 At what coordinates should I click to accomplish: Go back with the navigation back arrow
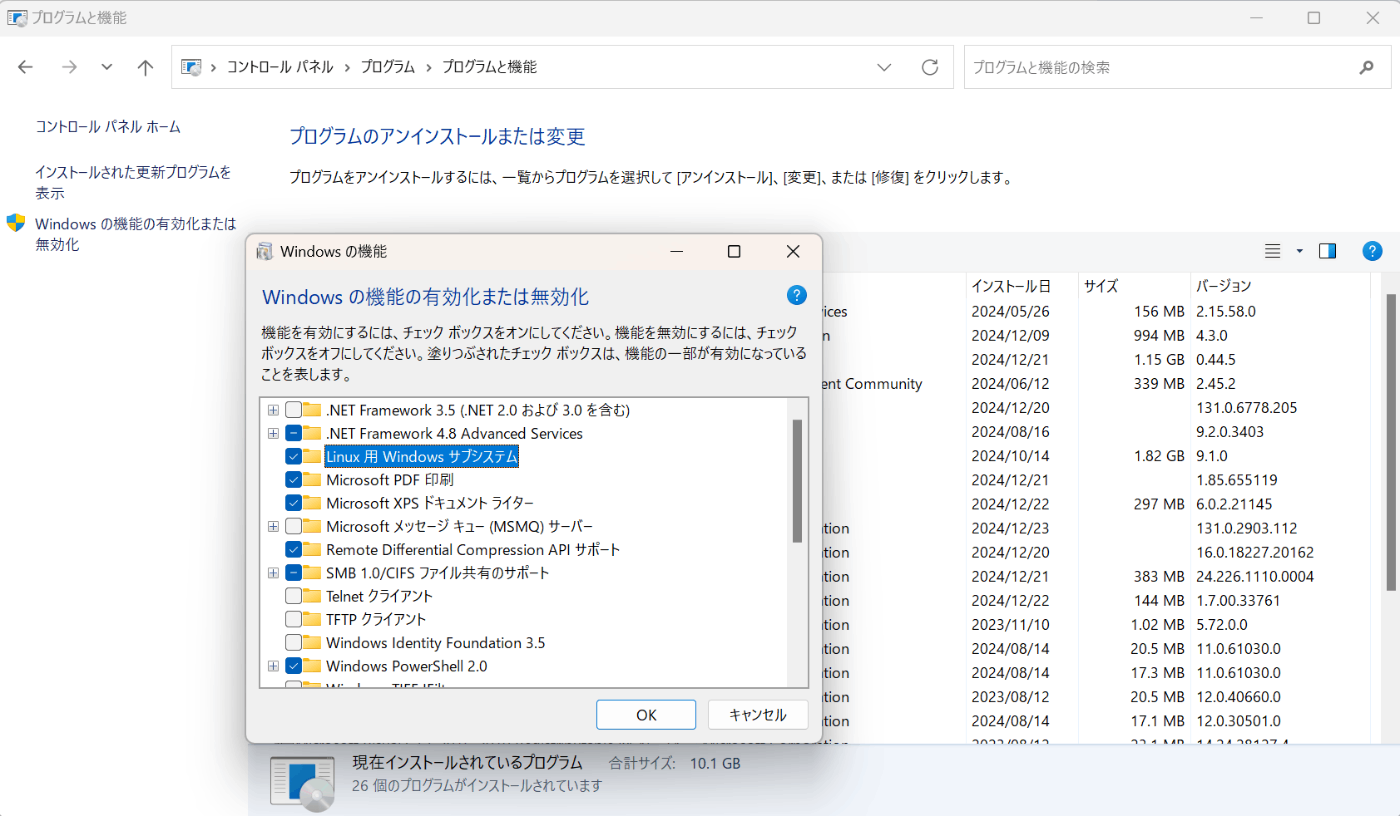coord(26,67)
